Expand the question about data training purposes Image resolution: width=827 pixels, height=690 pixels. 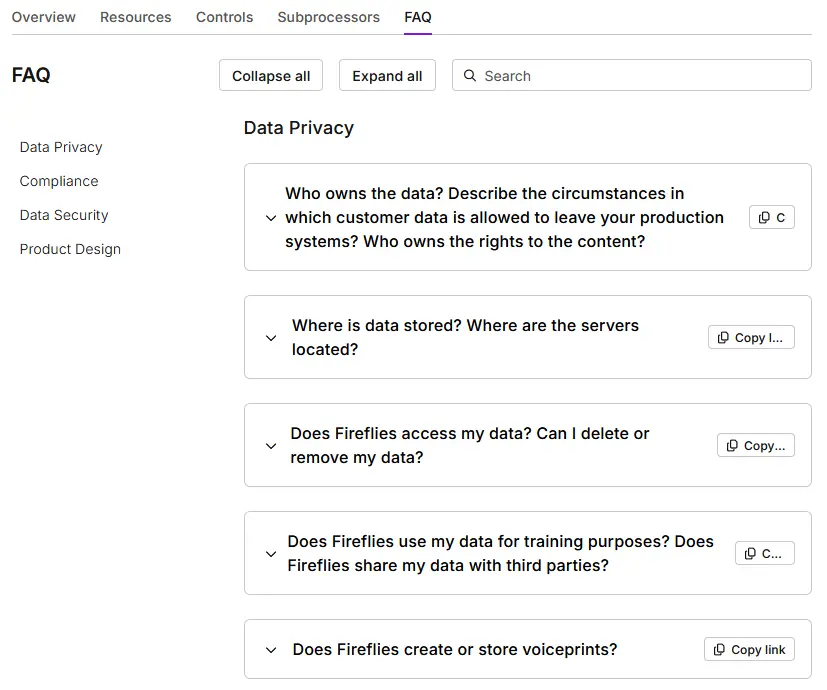coord(270,553)
